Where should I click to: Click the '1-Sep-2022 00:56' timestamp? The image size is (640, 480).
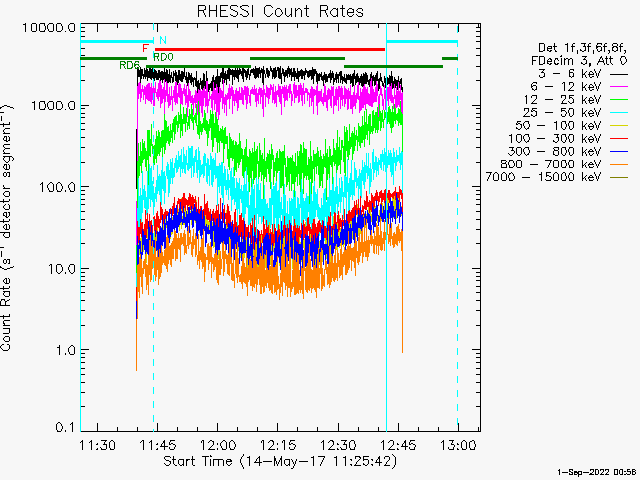tap(596, 472)
